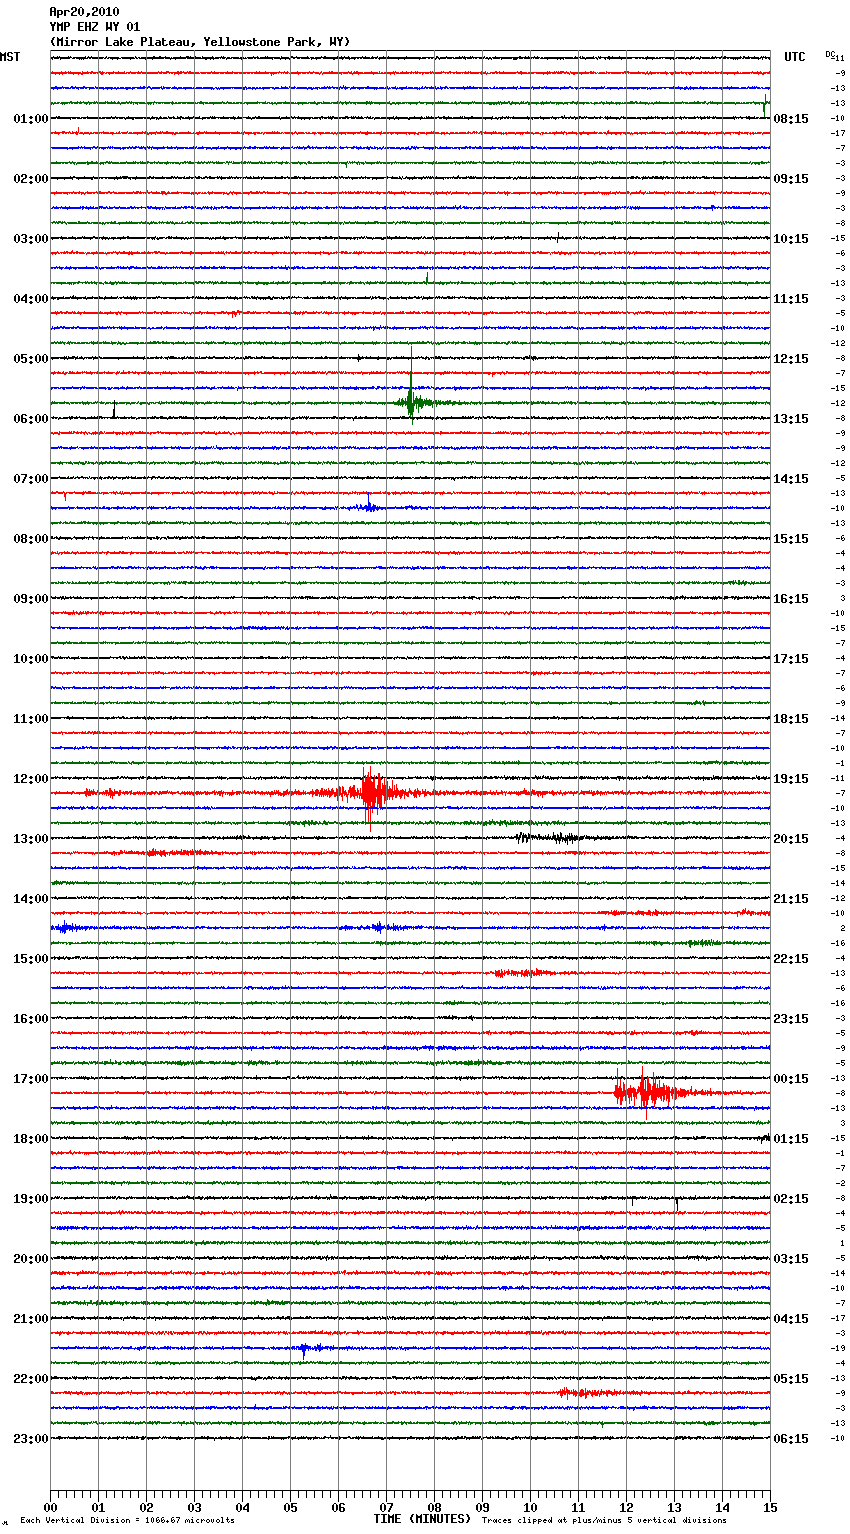The width and height of the screenshot is (850, 1534).
Task: Click the Mirror Lake Plateau location subtitle
Action: [200, 42]
